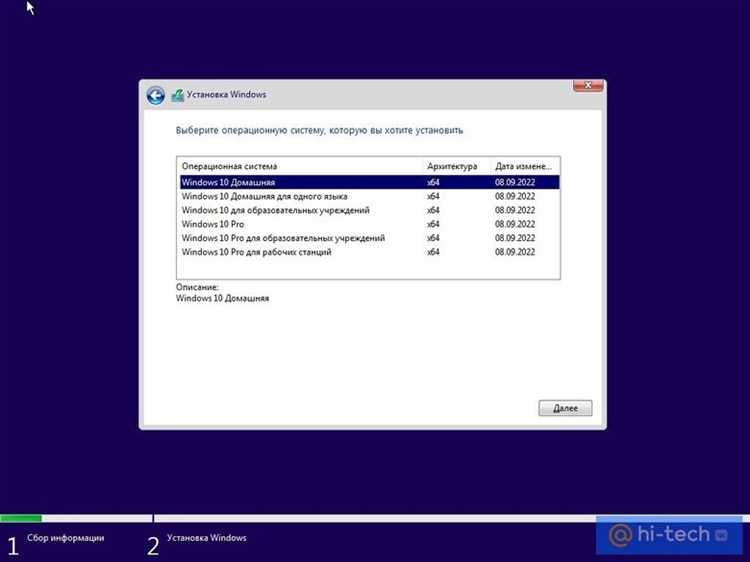Click the heading Выберите операционную систему
Screen dimensions: 750x562
[x=320, y=130]
